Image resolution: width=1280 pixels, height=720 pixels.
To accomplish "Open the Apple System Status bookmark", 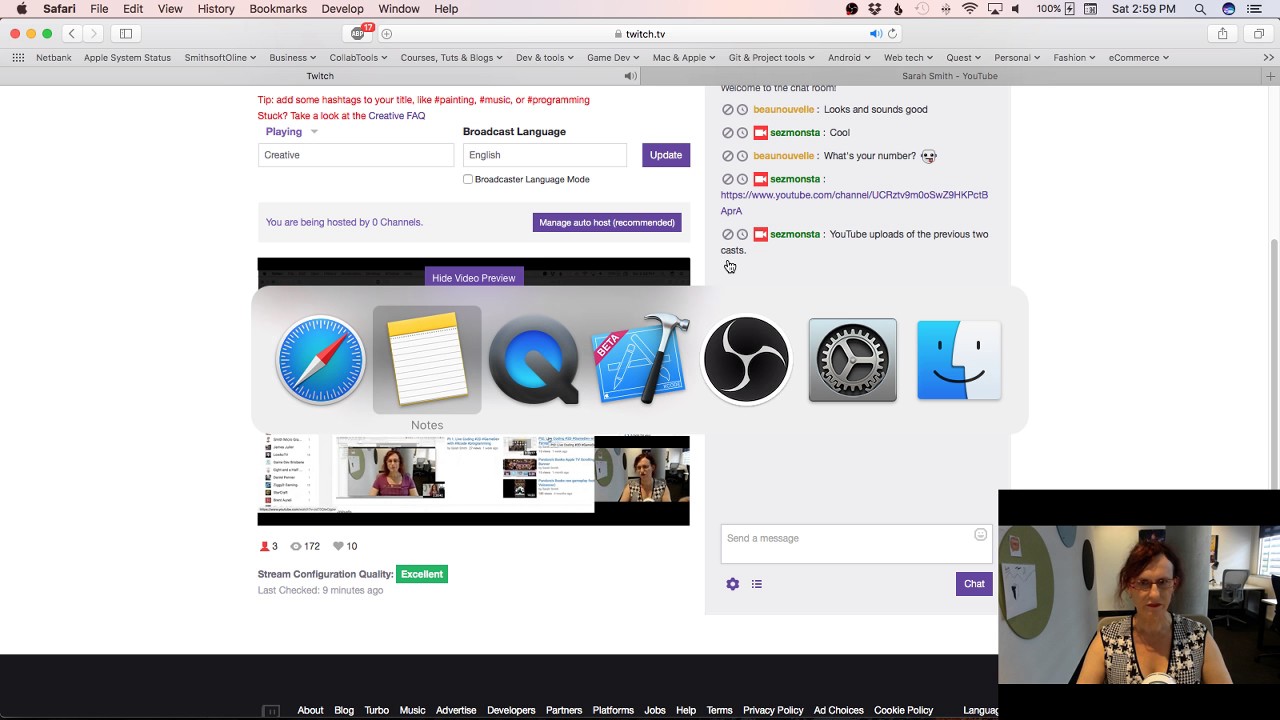I will point(127,58).
